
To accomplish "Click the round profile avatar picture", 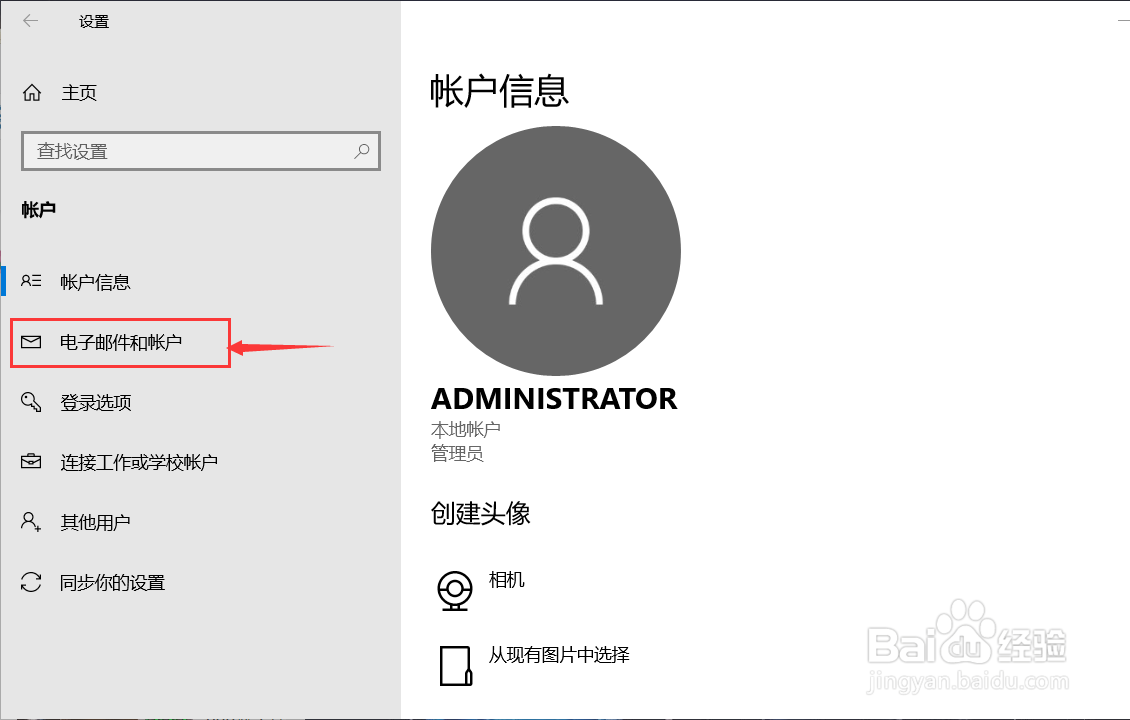I will [x=556, y=250].
